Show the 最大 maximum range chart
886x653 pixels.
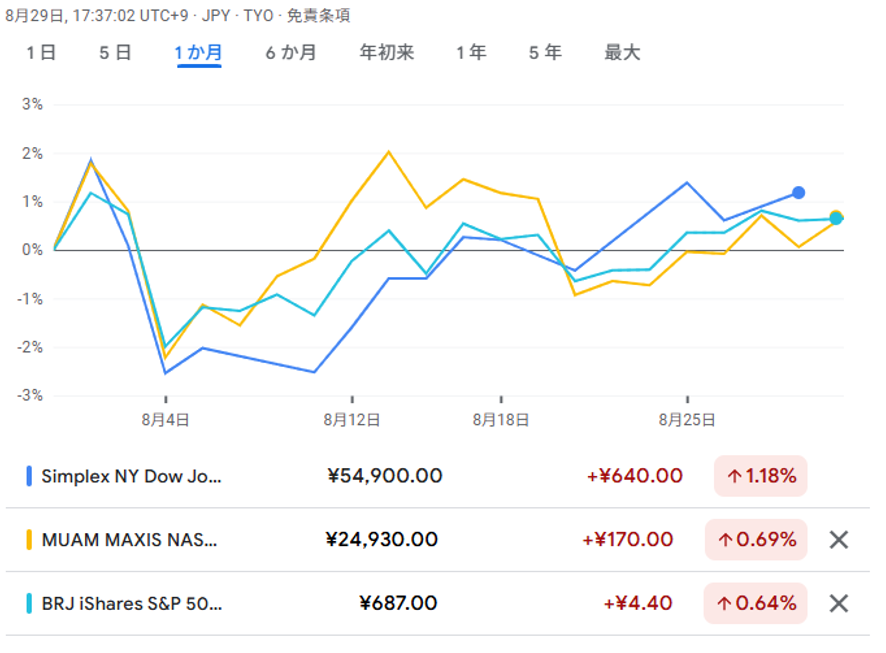622,53
